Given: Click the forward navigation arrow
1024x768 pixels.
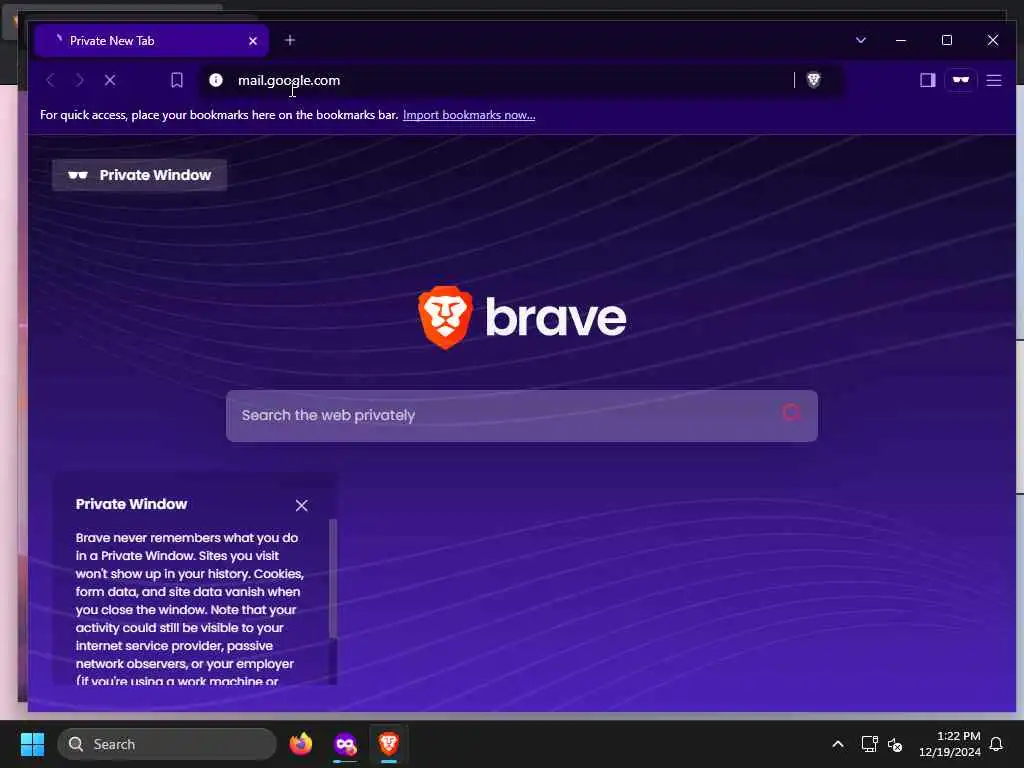Looking at the screenshot, I should click(x=80, y=80).
